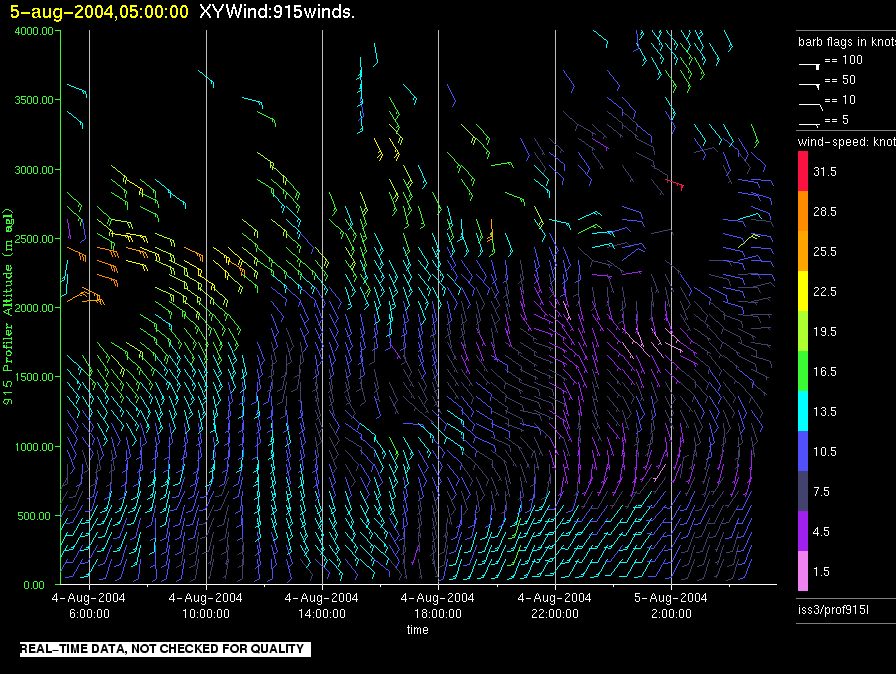Click the purple 4.5 color swatch
The width and height of the screenshot is (896, 674).
[x=803, y=531]
